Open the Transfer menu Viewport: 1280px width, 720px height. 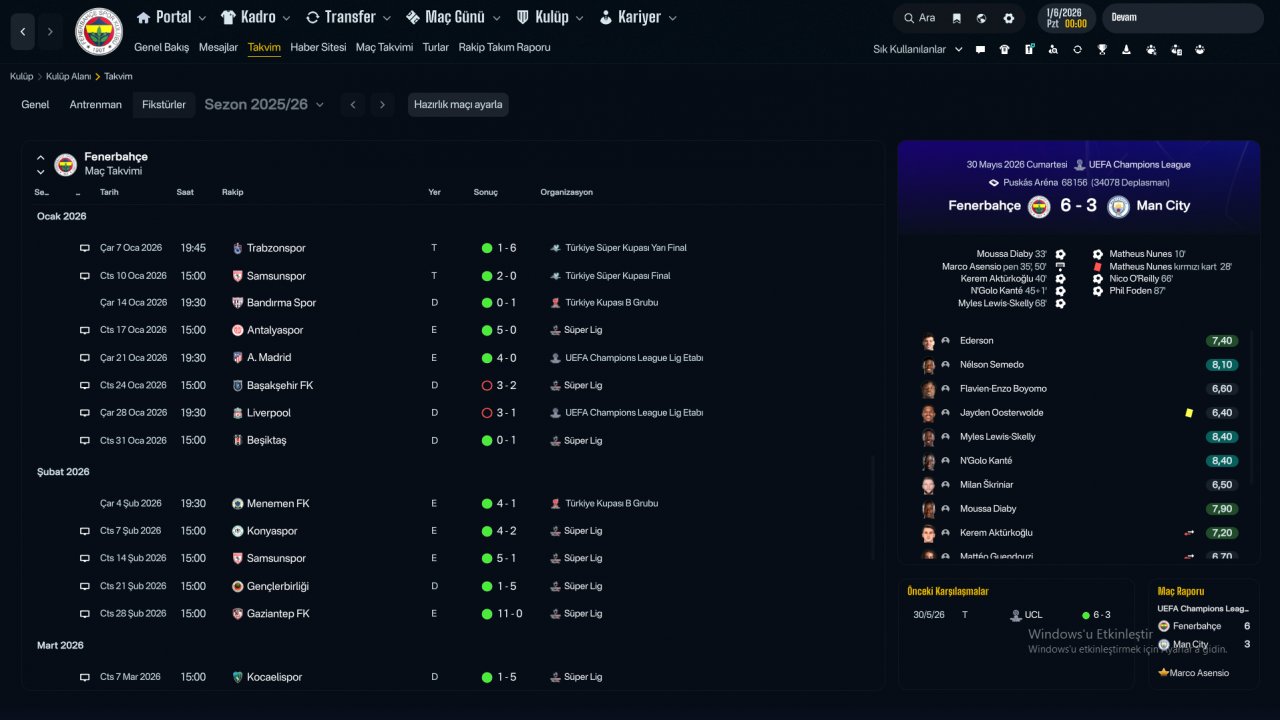[x=349, y=17]
